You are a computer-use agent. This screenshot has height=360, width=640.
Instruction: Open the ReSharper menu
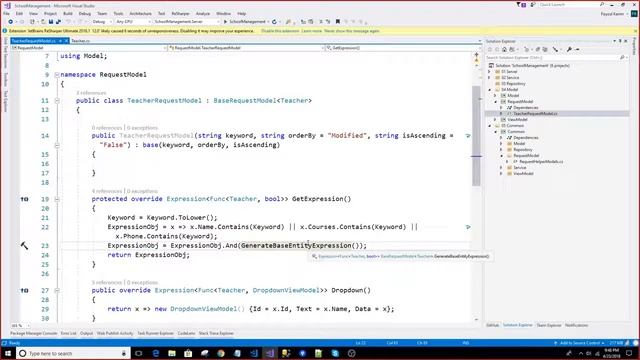(180, 13)
